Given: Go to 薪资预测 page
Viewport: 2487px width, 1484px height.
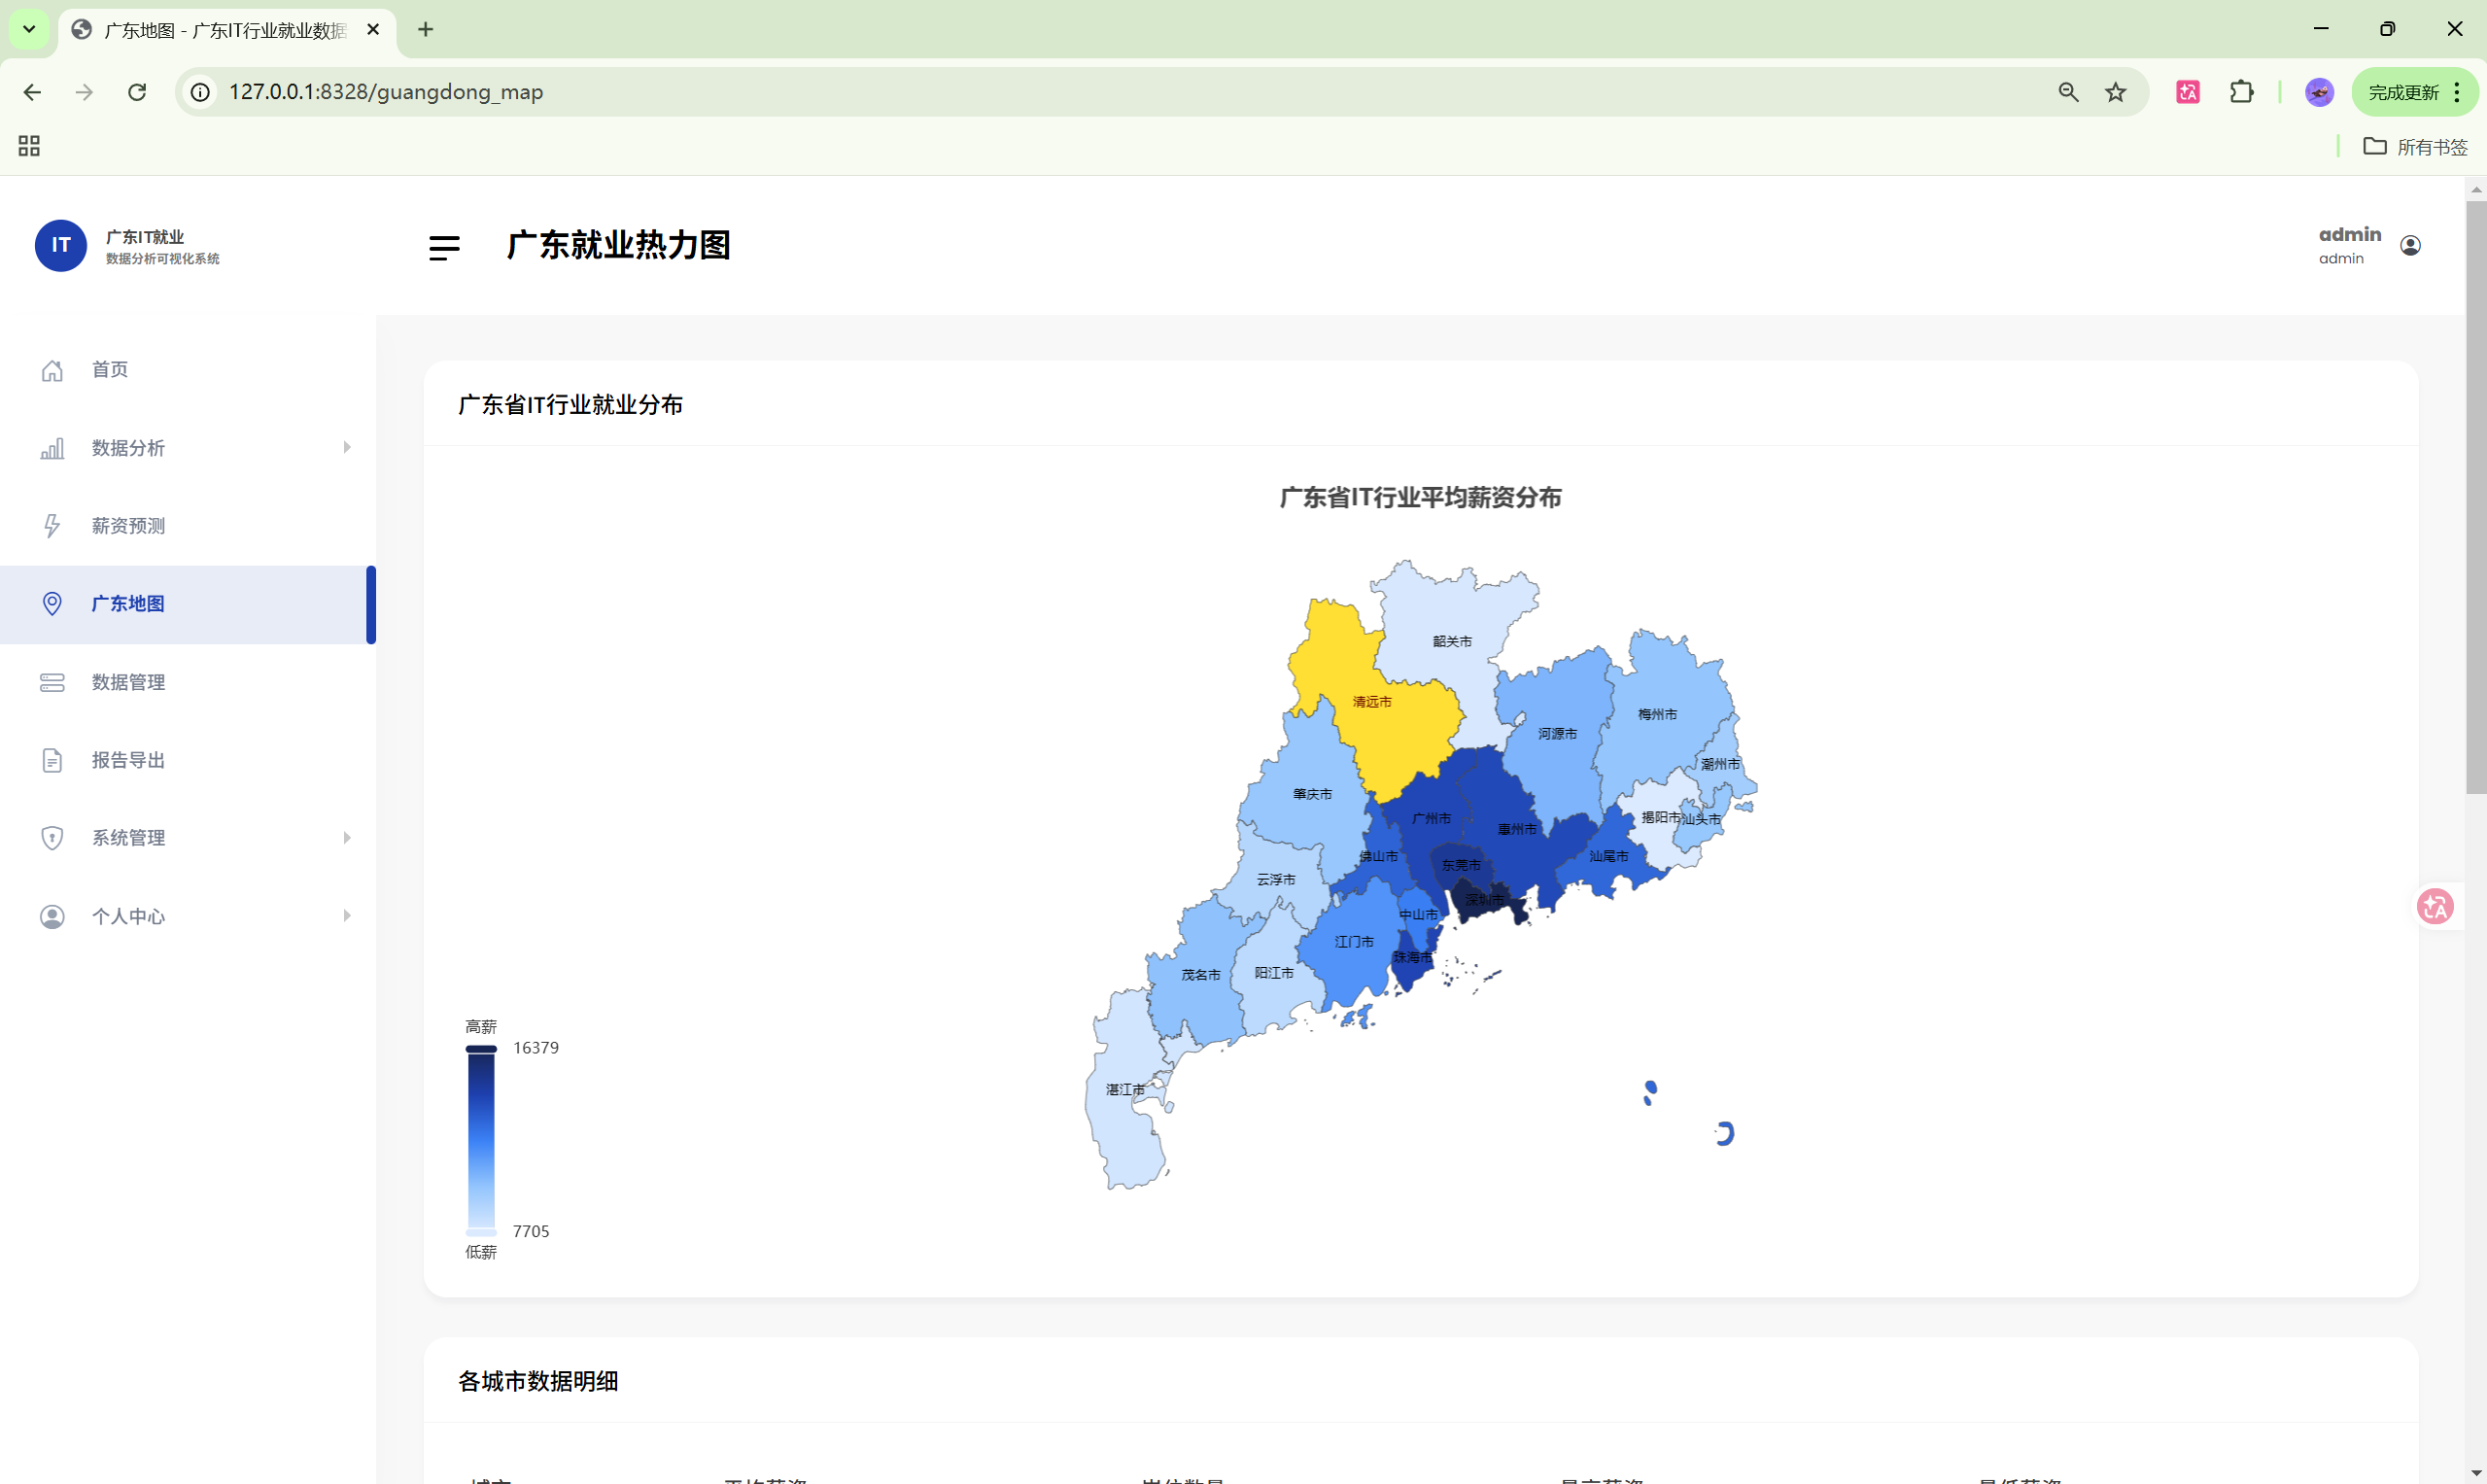Looking at the screenshot, I should coord(128,526).
